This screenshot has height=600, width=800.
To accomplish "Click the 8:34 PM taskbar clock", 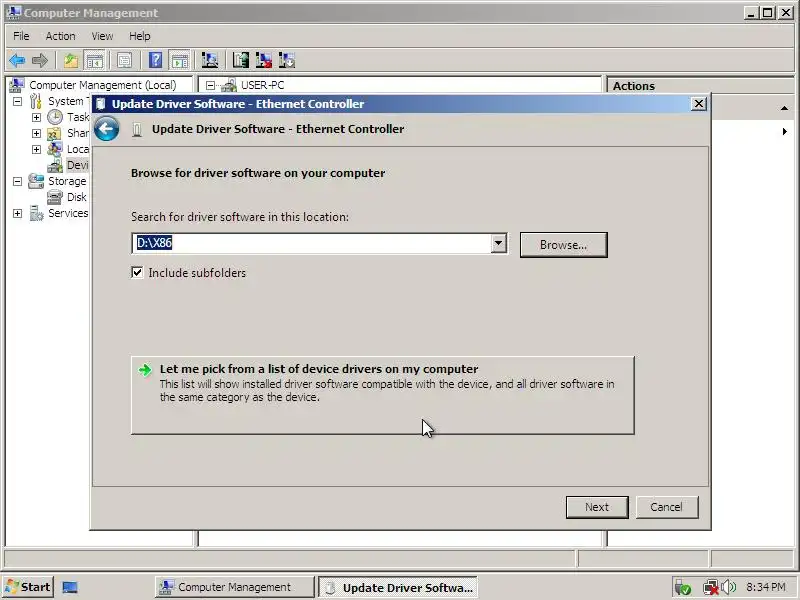I will [765, 587].
